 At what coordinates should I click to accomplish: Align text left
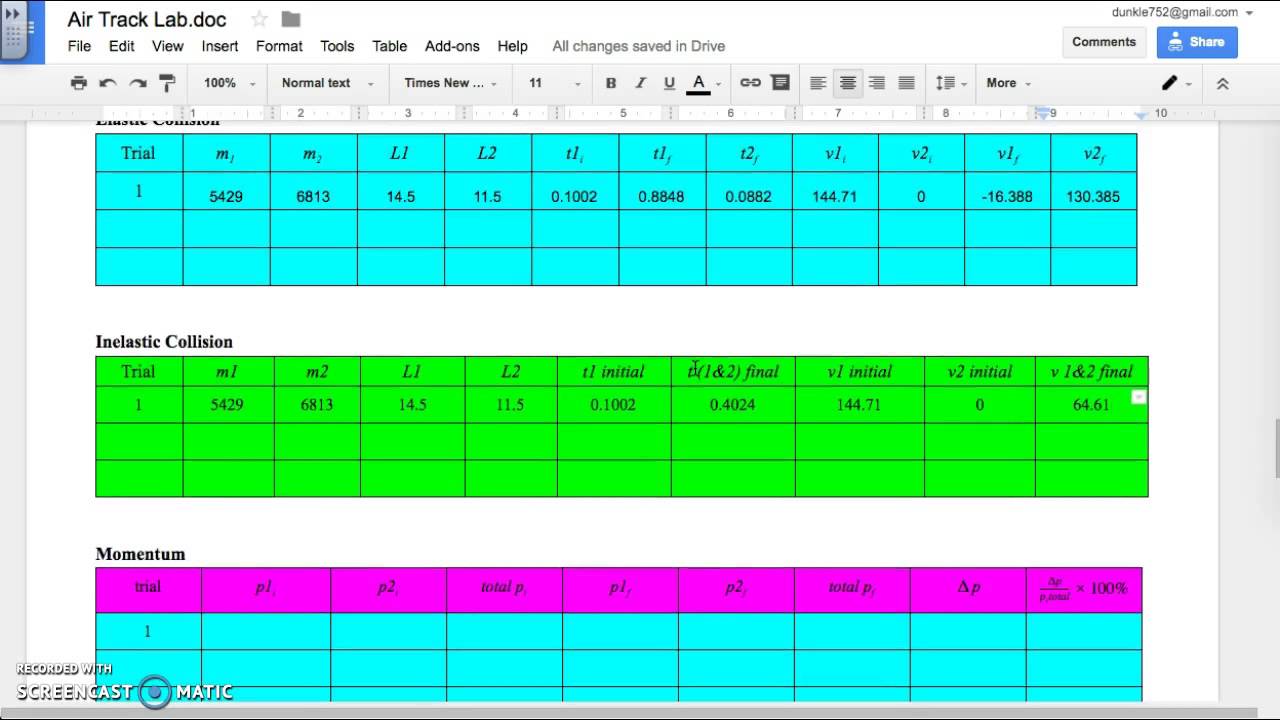click(x=818, y=83)
